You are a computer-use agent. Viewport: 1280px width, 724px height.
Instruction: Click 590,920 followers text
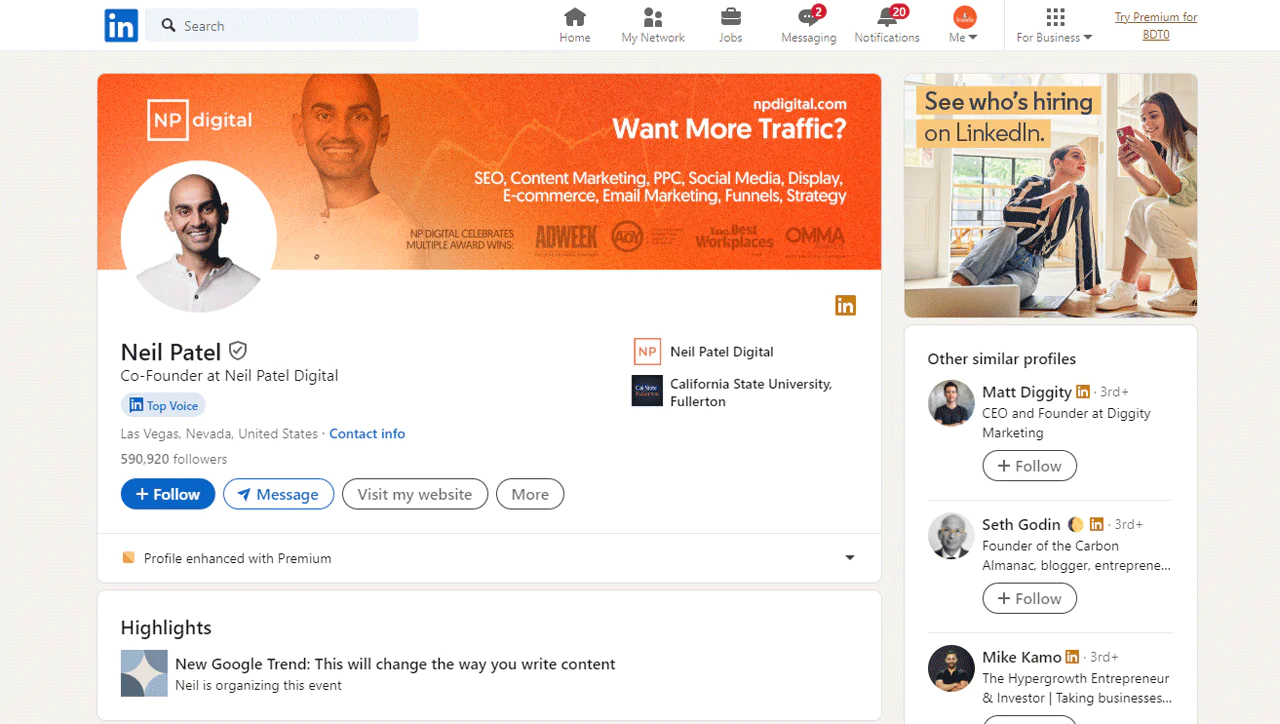tap(174, 459)
